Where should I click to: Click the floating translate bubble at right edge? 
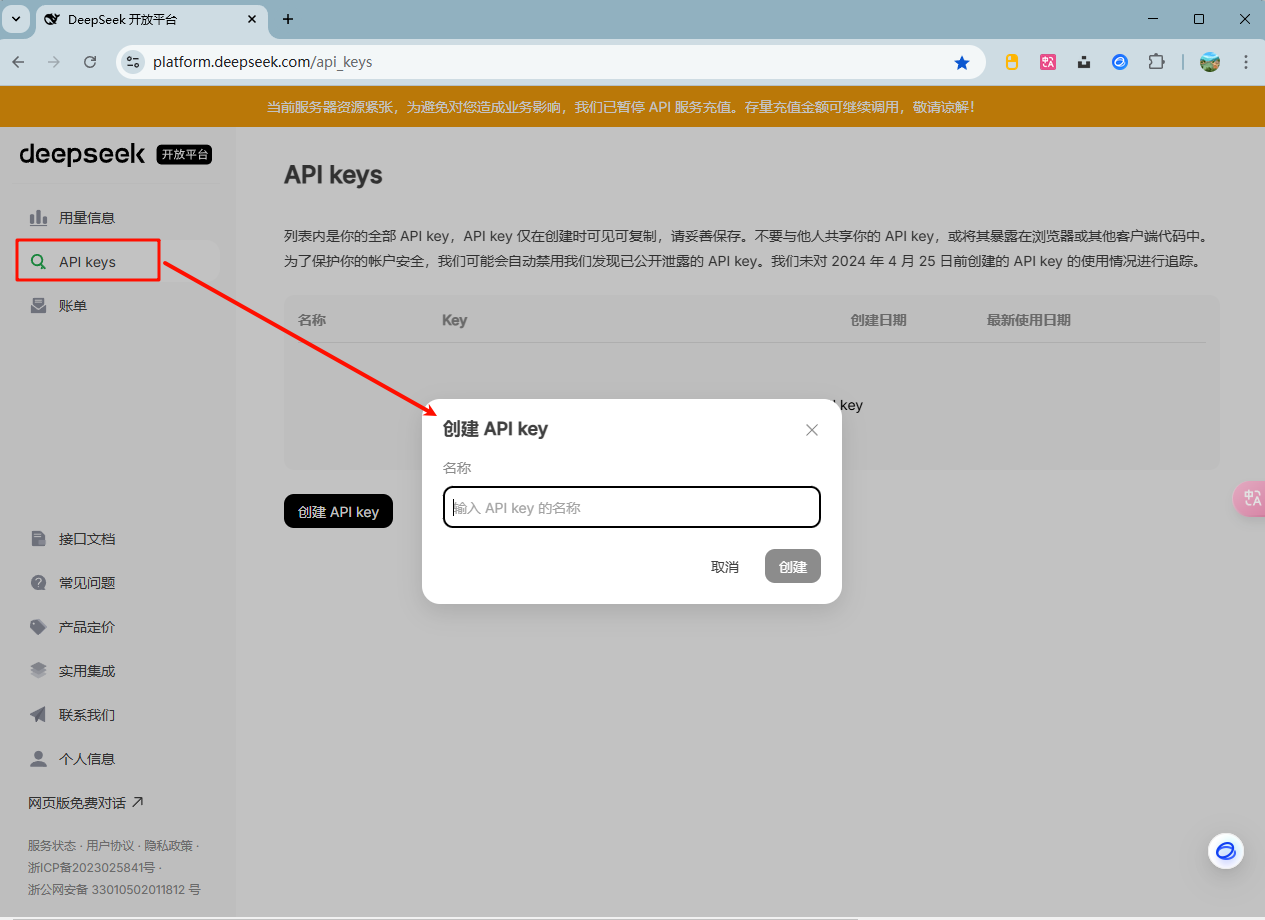(x=1250, y=497)
